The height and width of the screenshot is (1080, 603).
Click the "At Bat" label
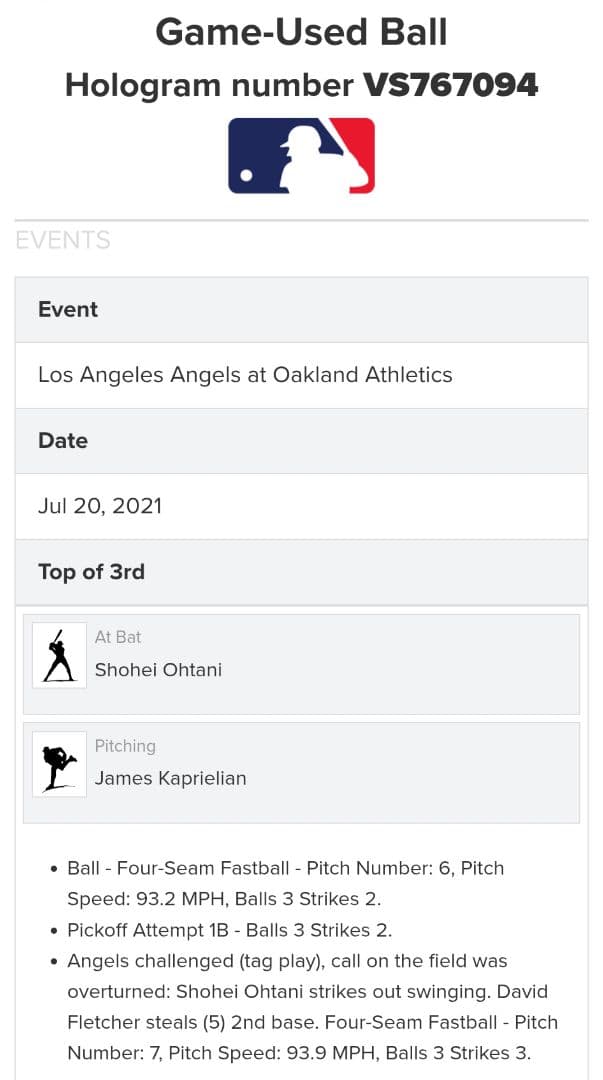click(118, 637)
